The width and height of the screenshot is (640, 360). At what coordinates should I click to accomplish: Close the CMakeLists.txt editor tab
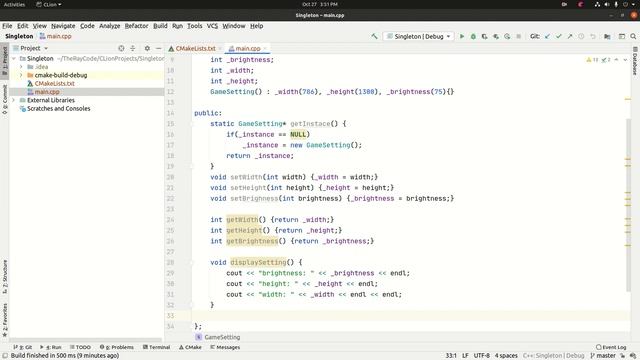[220, 49]
